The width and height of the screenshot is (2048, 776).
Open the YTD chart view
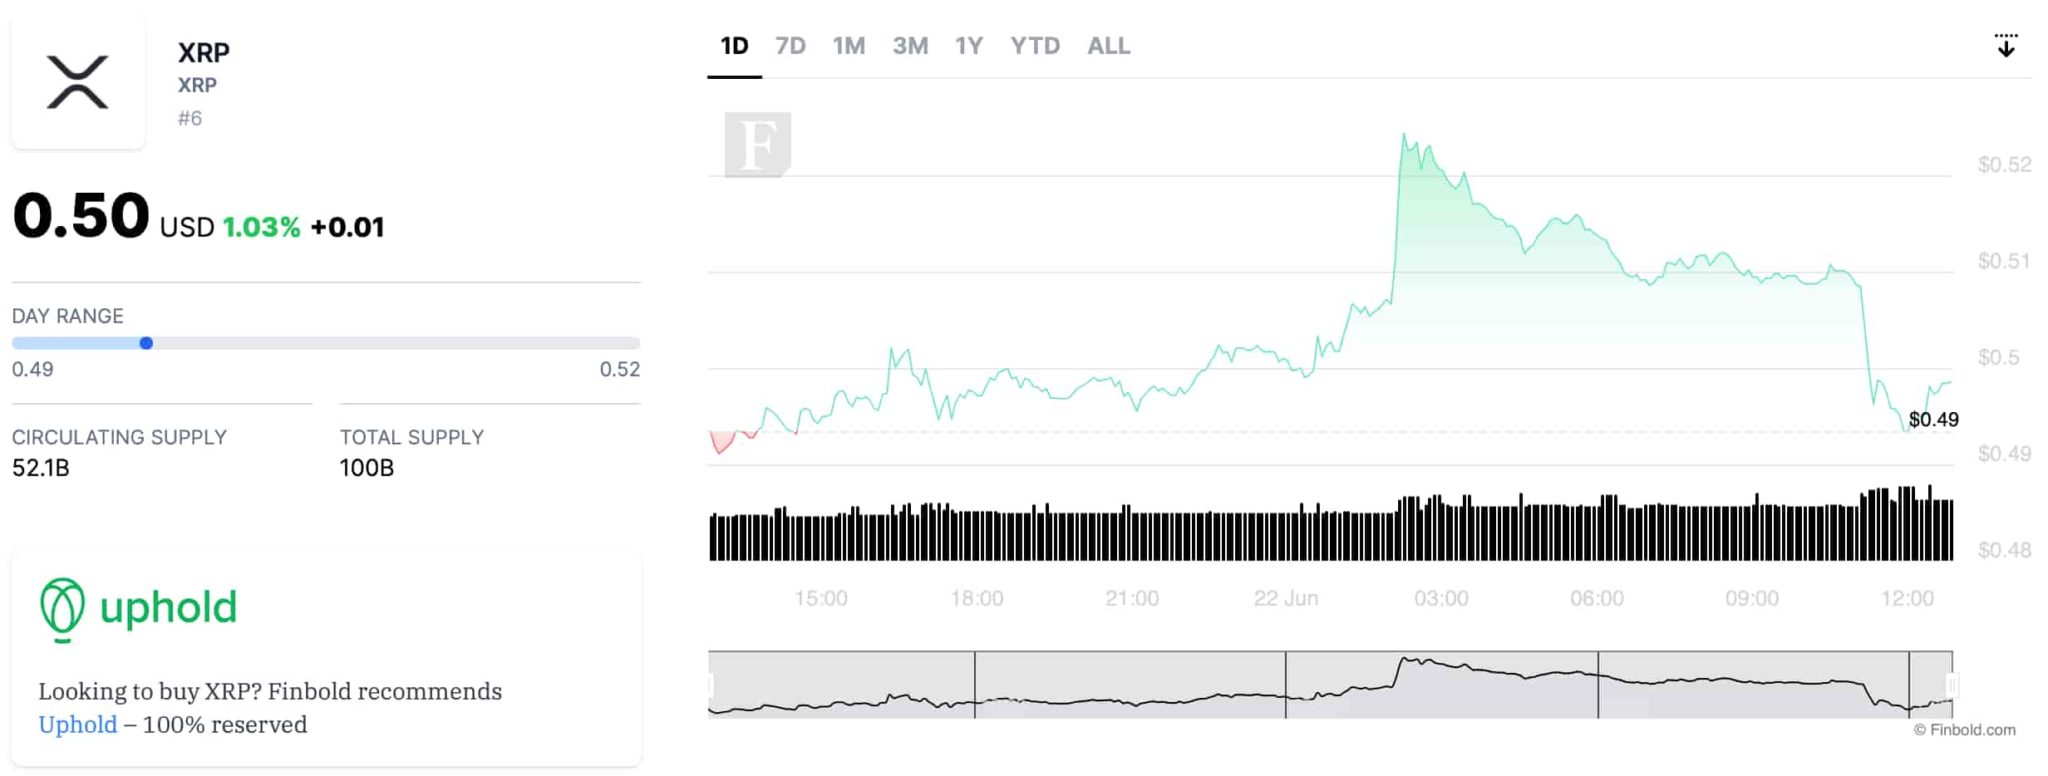[1035, 46]
